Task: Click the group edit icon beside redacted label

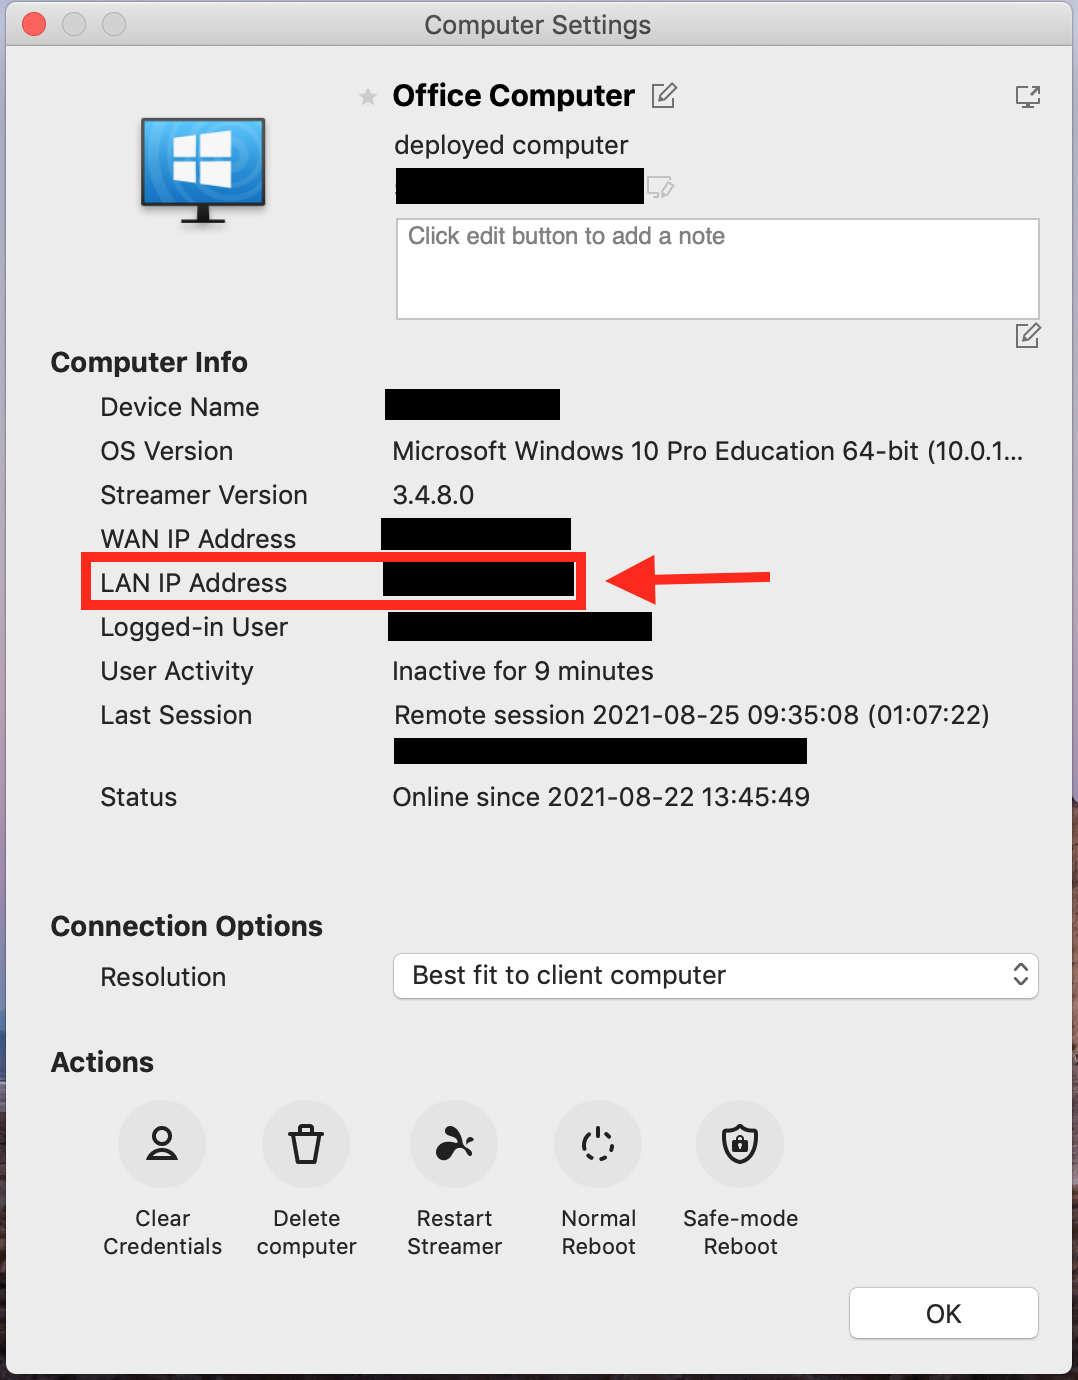Action: coord(661,187)
